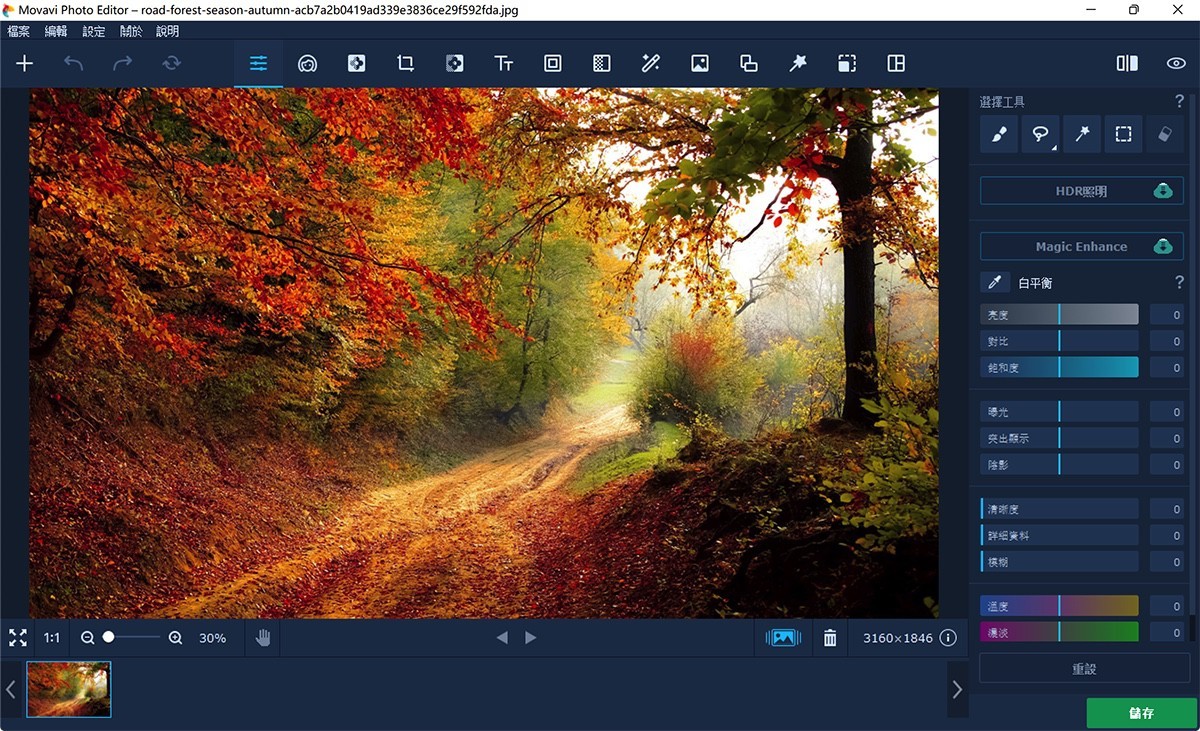
Task: Select the Eraser in the selection tools panel
Action: 1164,133
